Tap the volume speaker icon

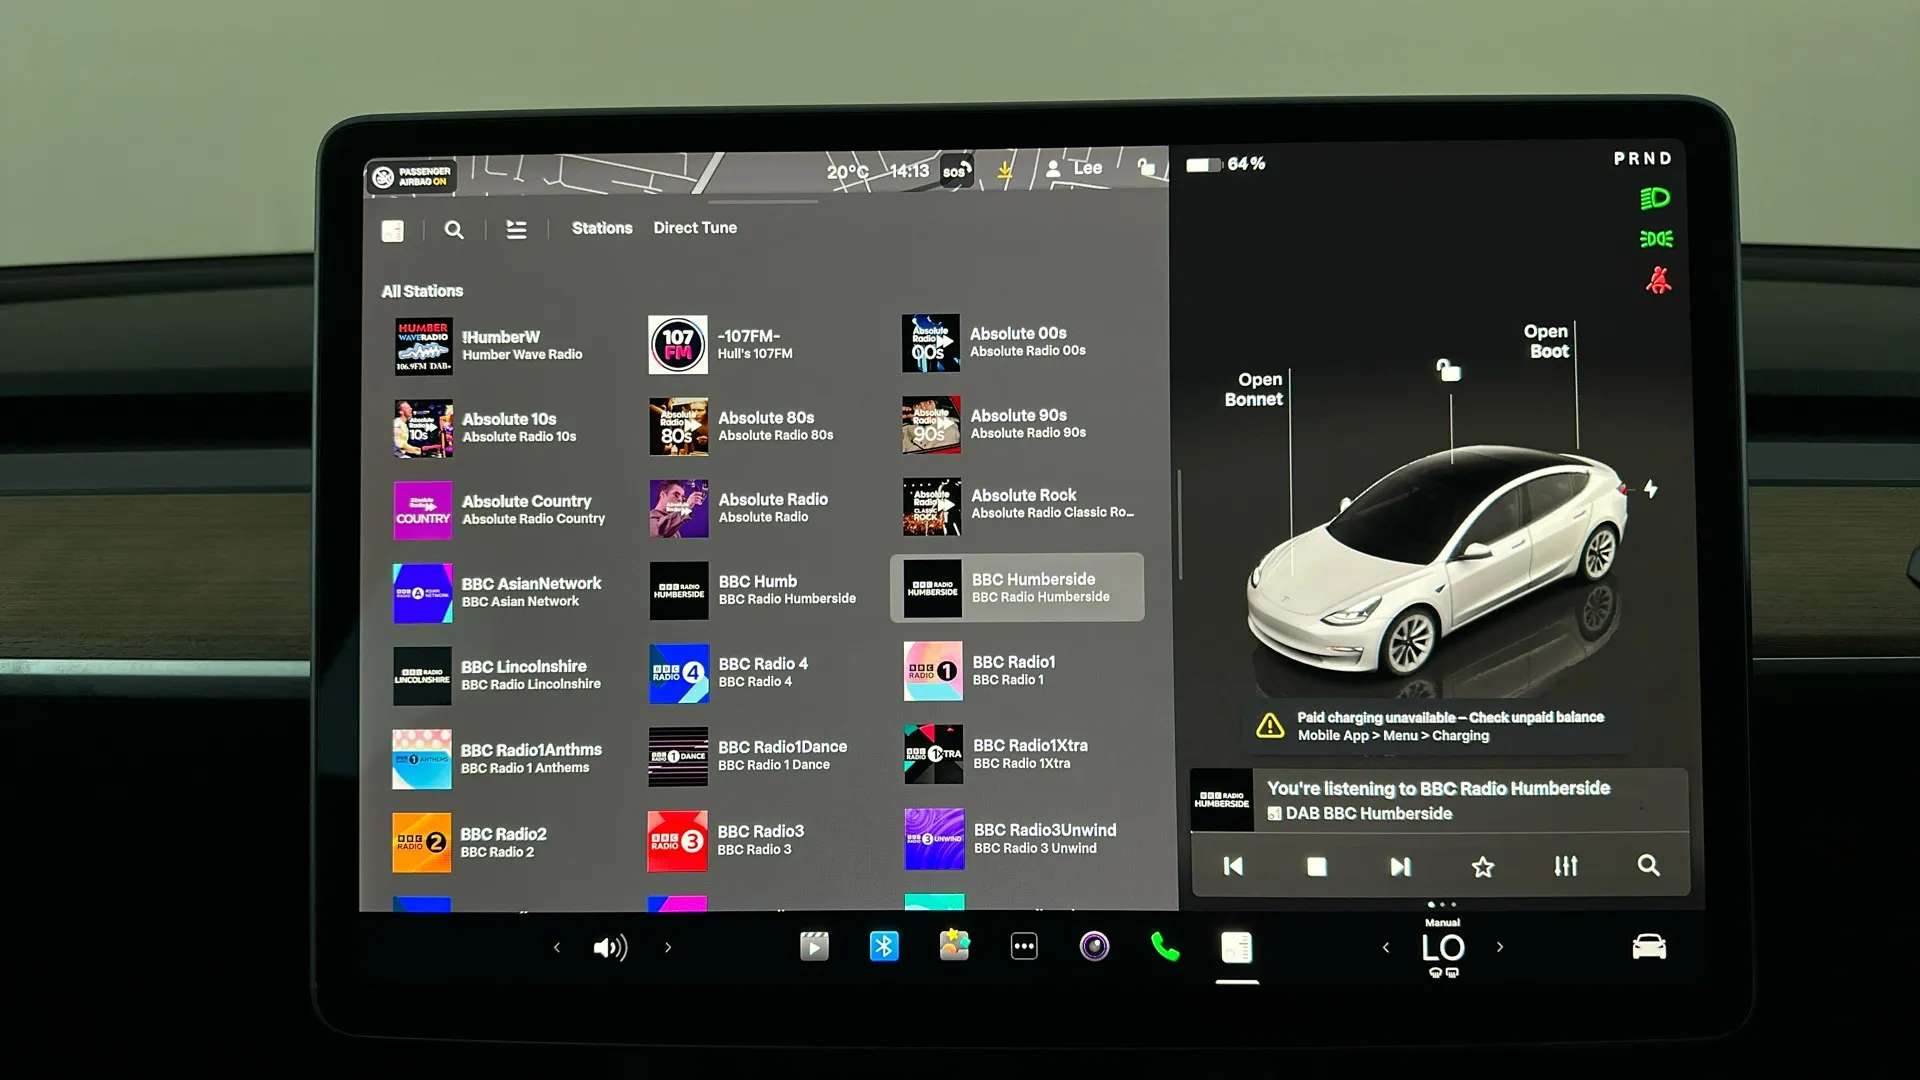pyautogui.click(x=610, y=947)
